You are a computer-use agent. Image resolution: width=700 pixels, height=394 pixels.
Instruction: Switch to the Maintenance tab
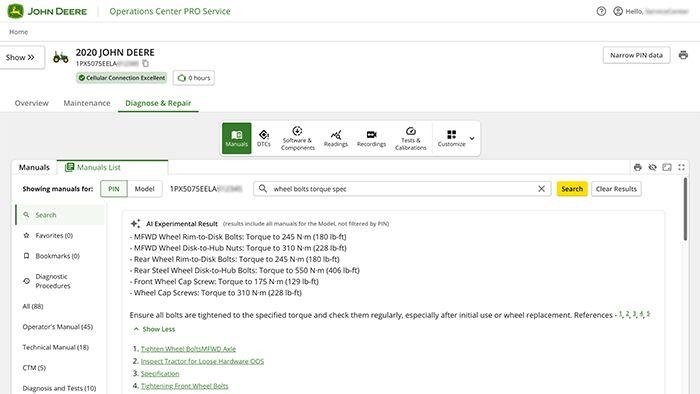pyautogui.click(x=87, y=103)
